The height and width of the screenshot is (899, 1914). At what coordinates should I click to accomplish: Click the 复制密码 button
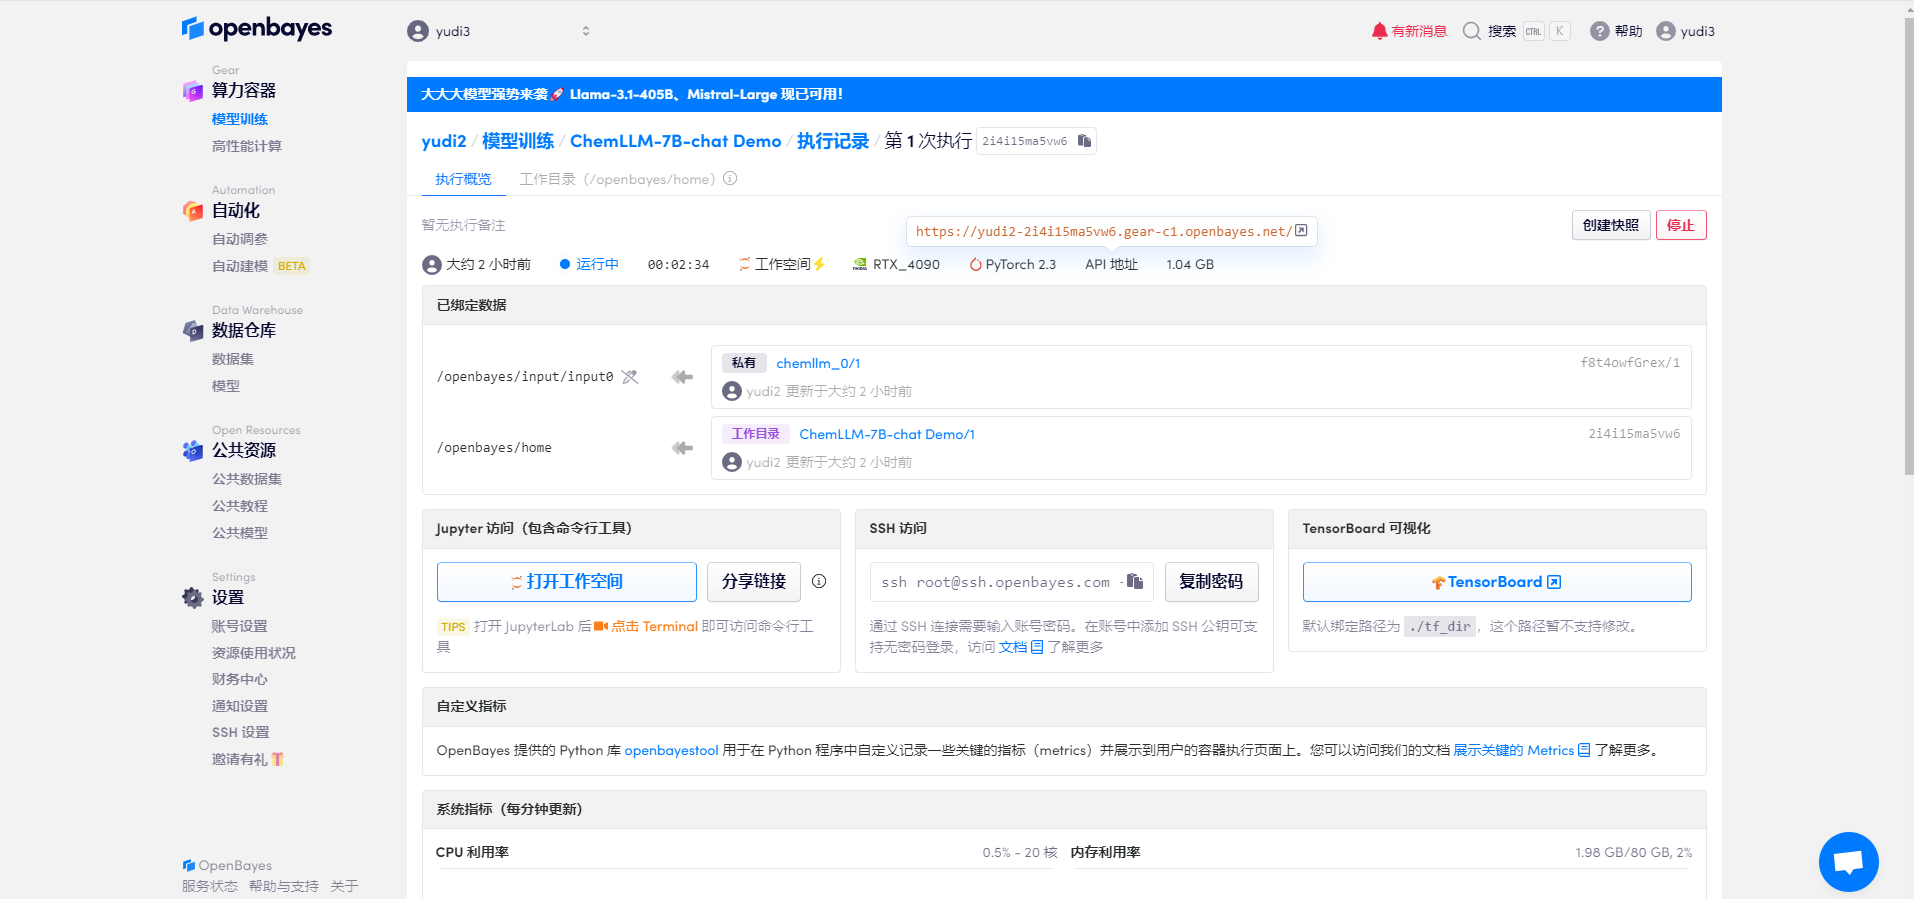pyautogui.click(x=1210, y=582)
